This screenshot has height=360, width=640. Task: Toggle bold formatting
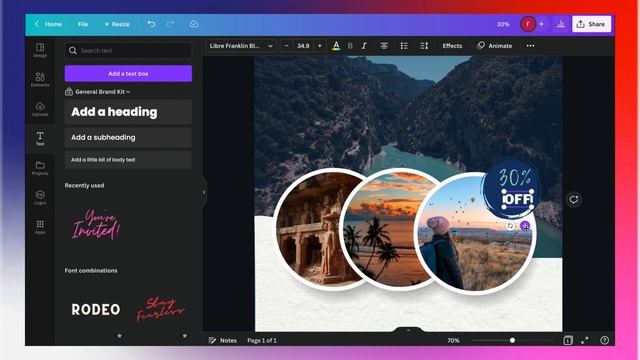[x=350, y=46]
